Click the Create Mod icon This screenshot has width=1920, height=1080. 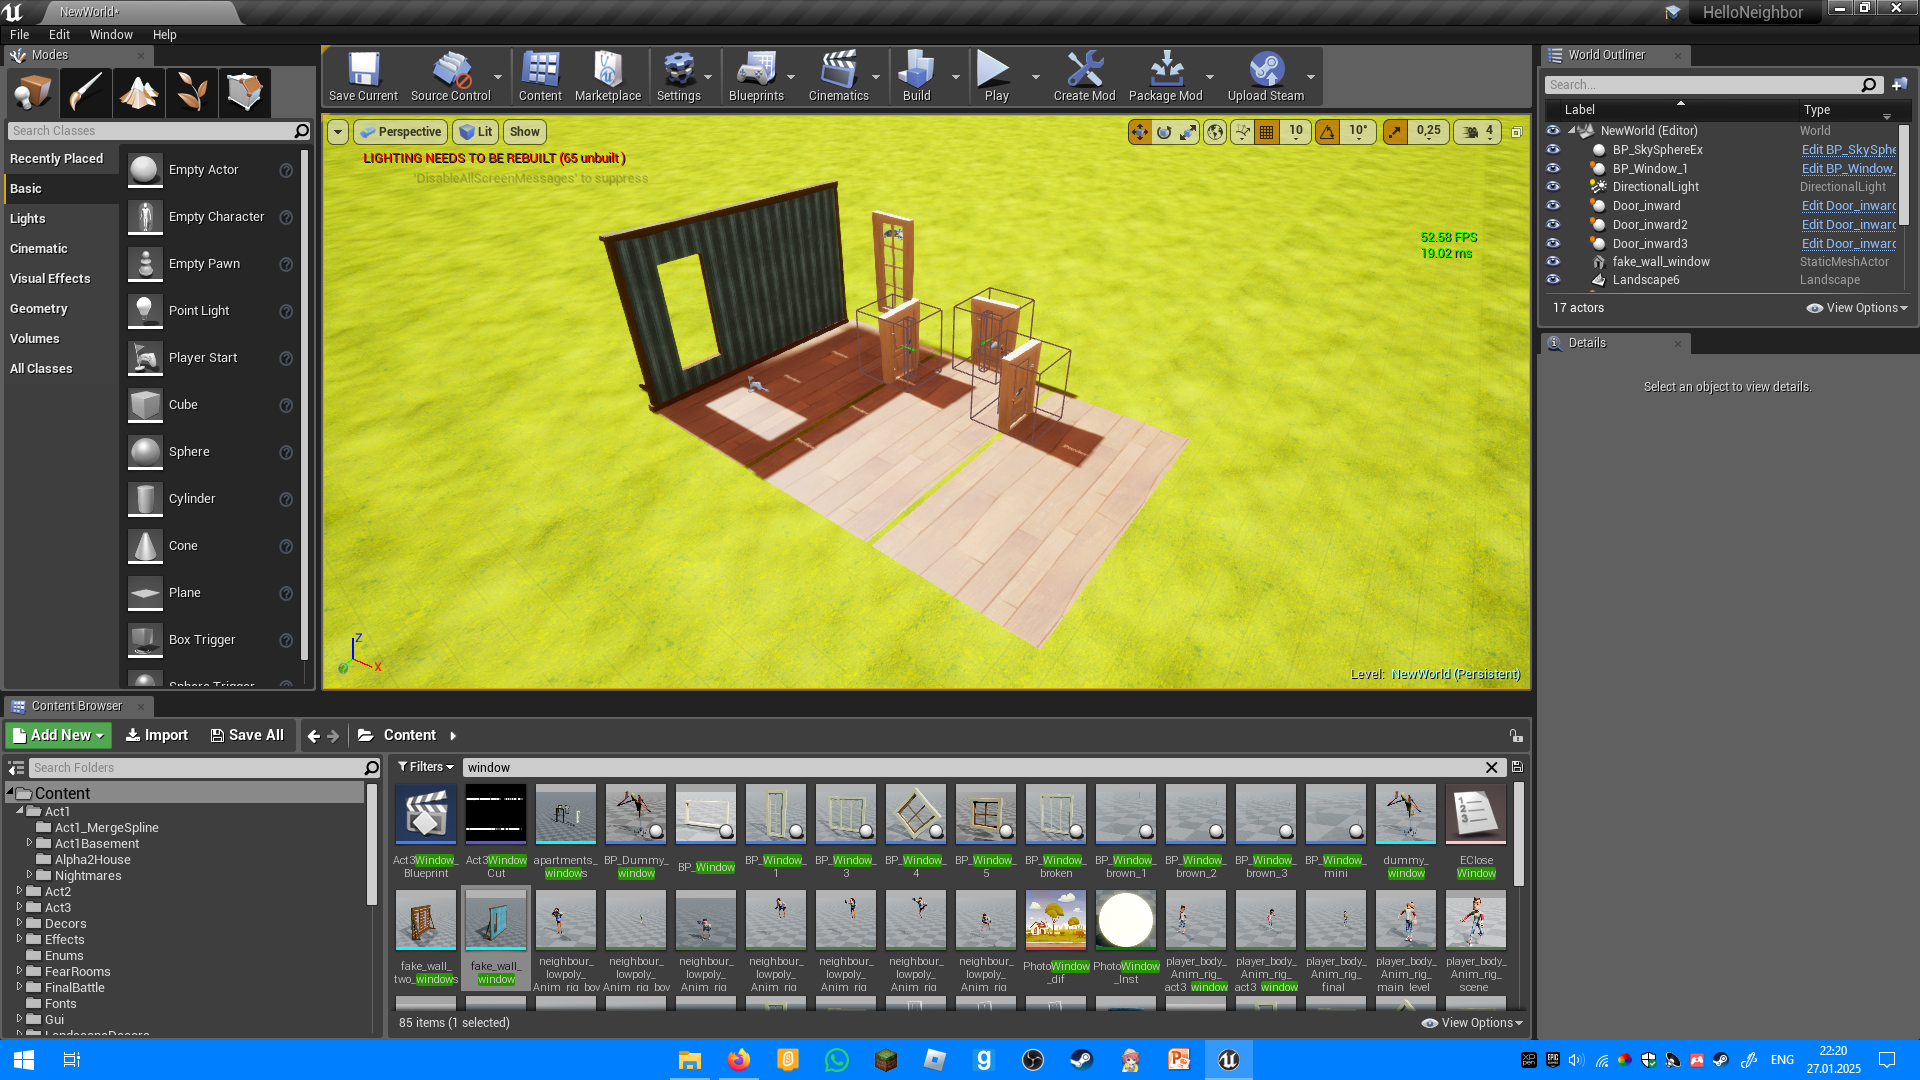(x=1084, y=77)
